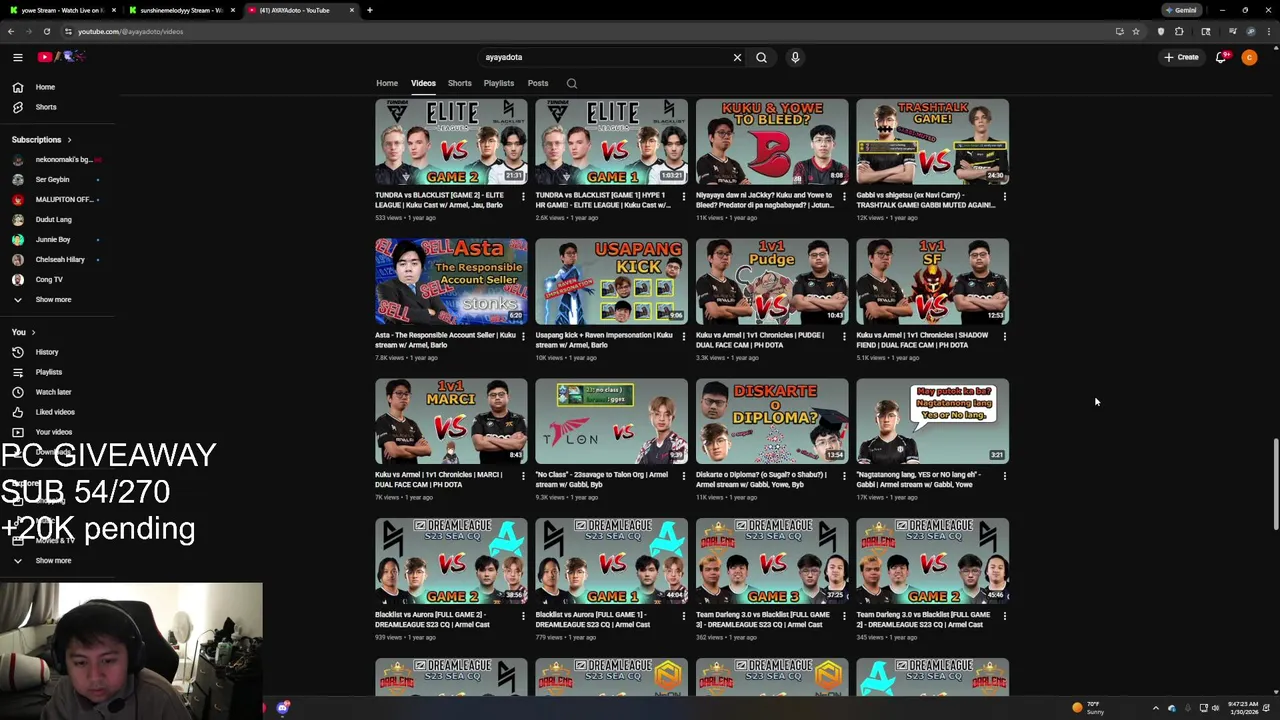Open Shorts in the left sidebar
1280x720 pixels.
[45, 107]
